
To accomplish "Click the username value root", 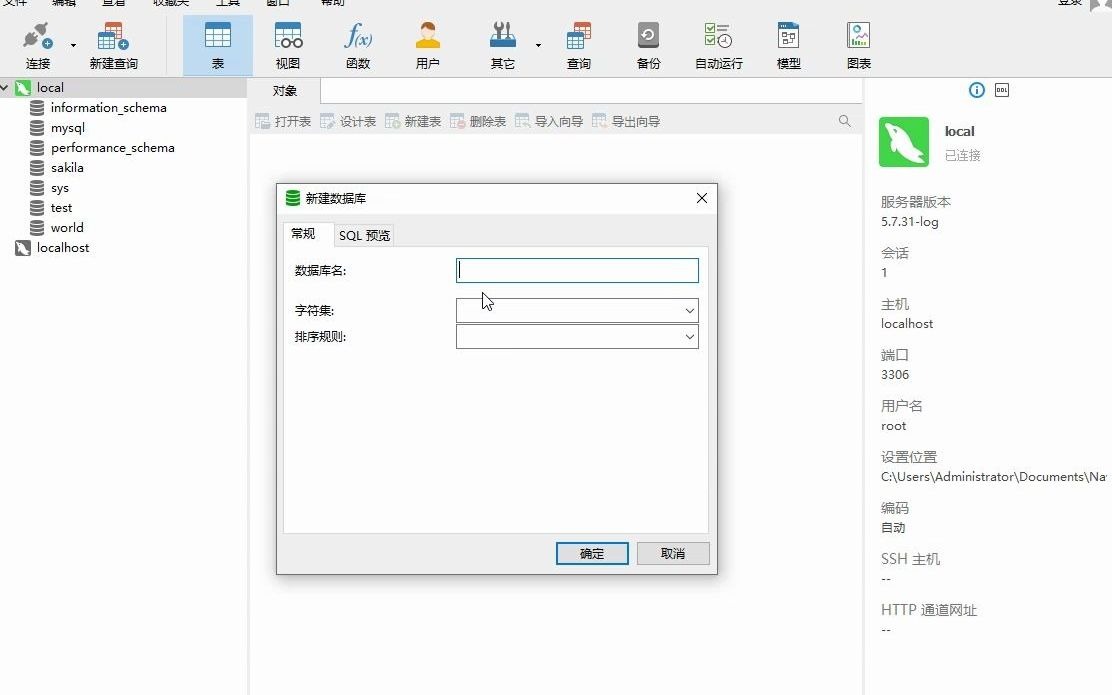I will coord(894,426).
